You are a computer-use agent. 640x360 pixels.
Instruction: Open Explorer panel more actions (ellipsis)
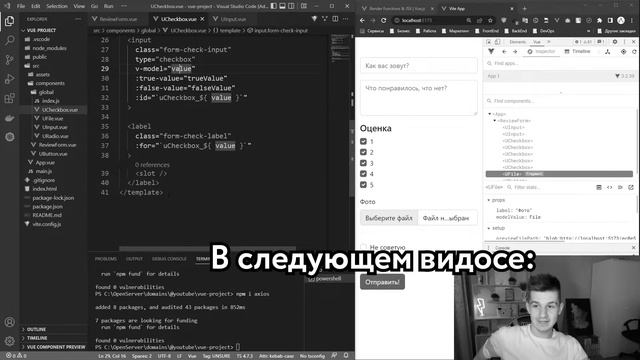click(x=78, y=19)
